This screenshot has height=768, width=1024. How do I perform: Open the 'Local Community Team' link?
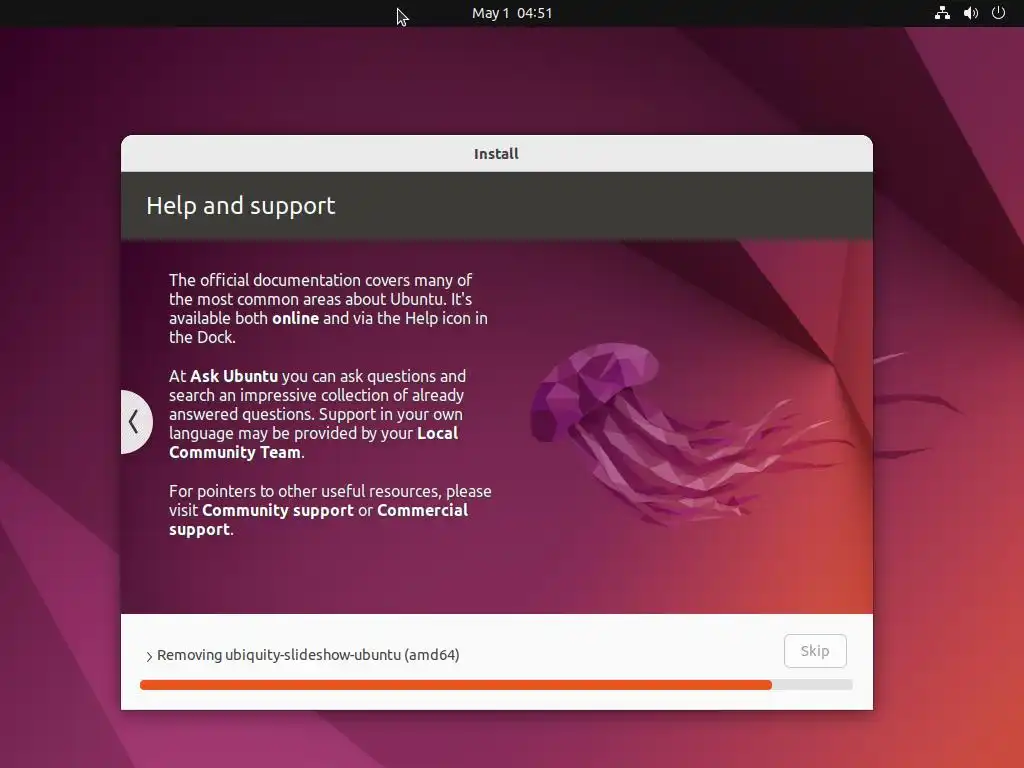pos(313,443)
